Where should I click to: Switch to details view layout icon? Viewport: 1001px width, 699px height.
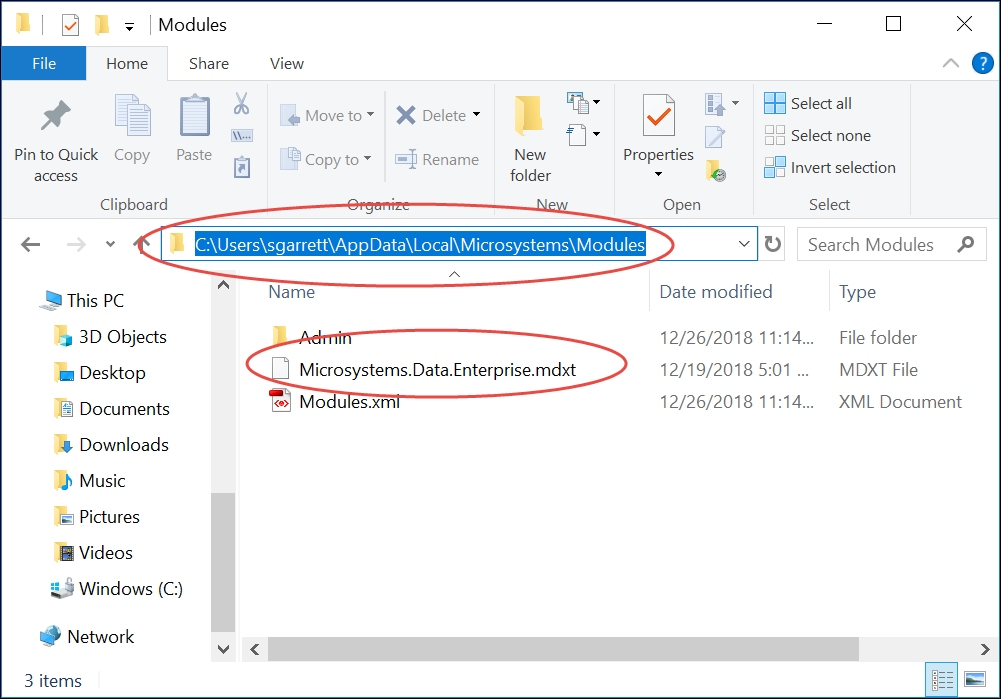(941, 681)
